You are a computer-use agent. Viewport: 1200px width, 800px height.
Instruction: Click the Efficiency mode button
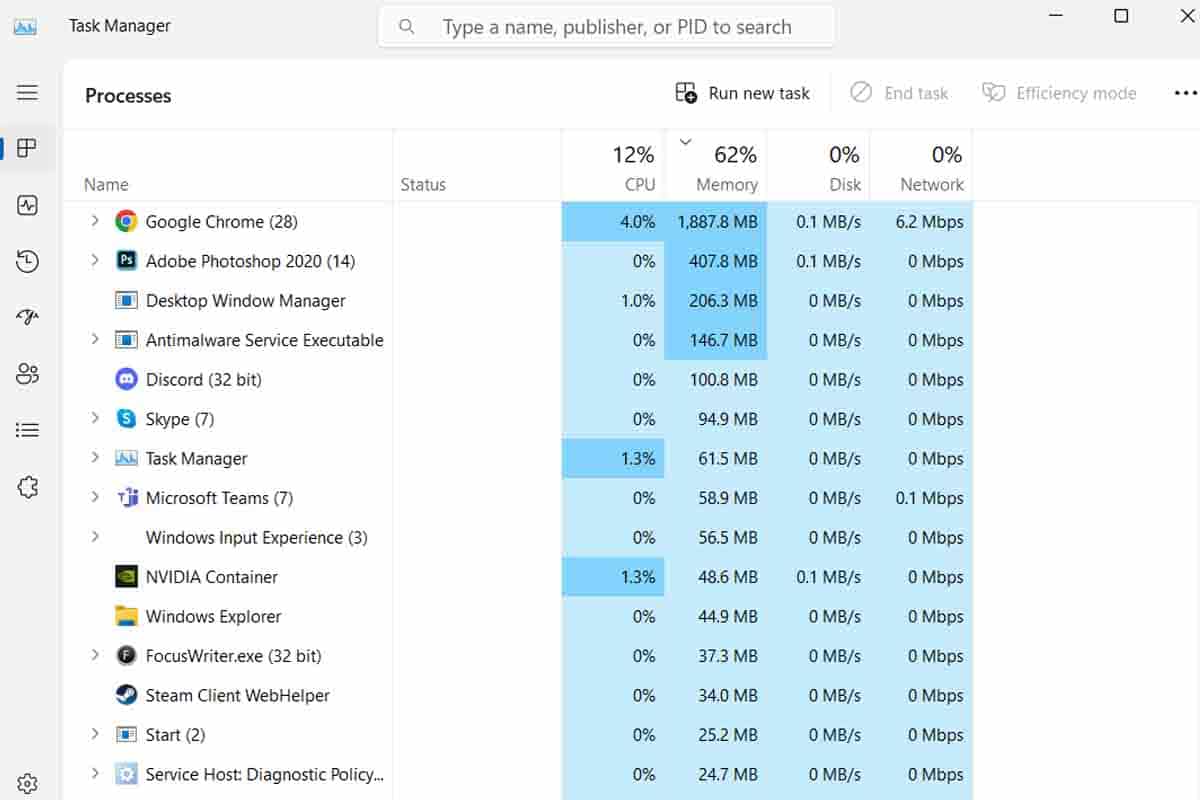pos(1059,93)
